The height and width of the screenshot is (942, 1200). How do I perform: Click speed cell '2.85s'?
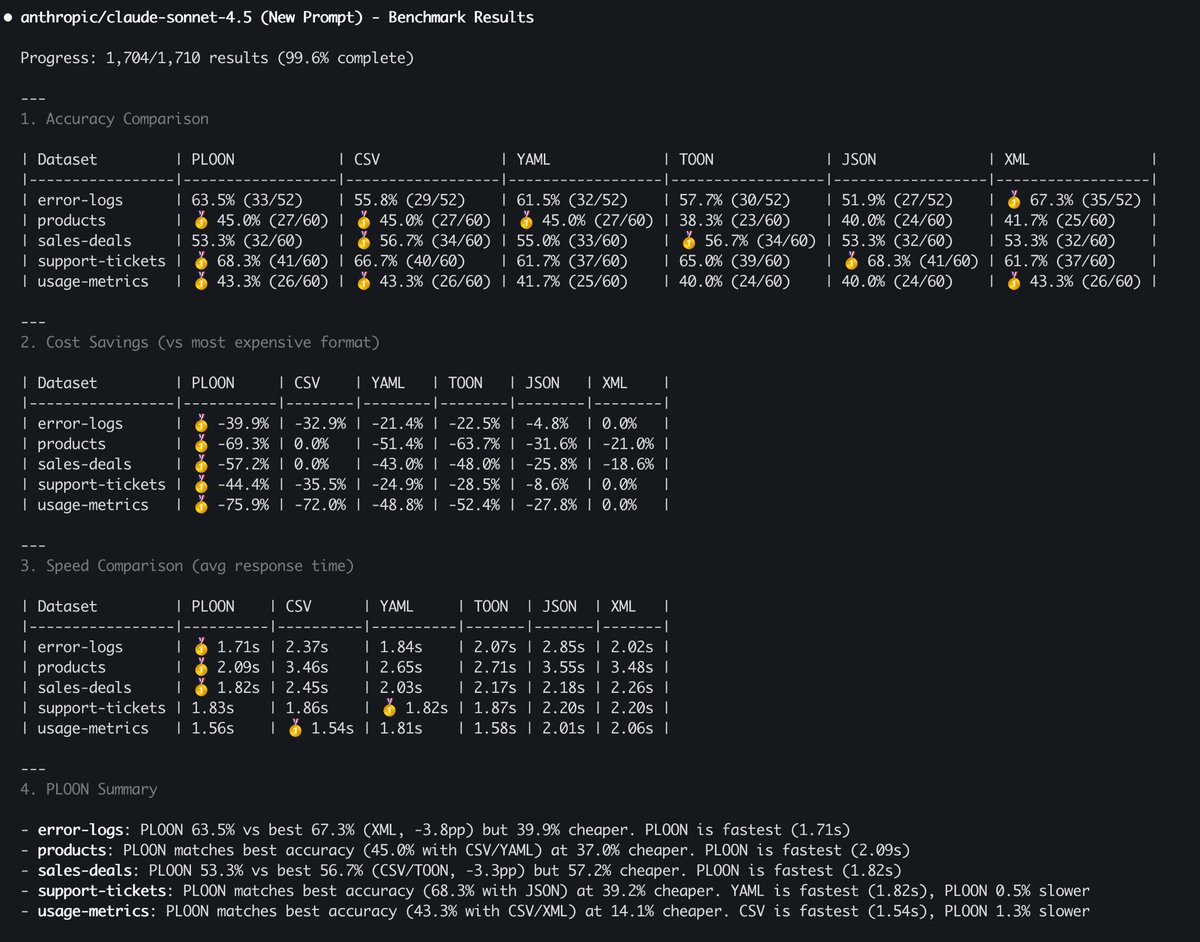(564, 647)
